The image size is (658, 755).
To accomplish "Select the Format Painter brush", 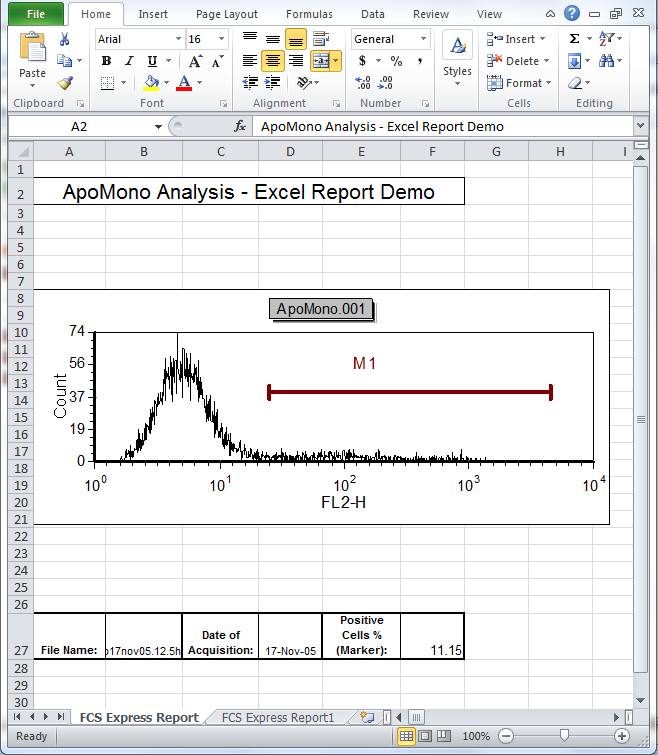I will click(x=65, y=83).
